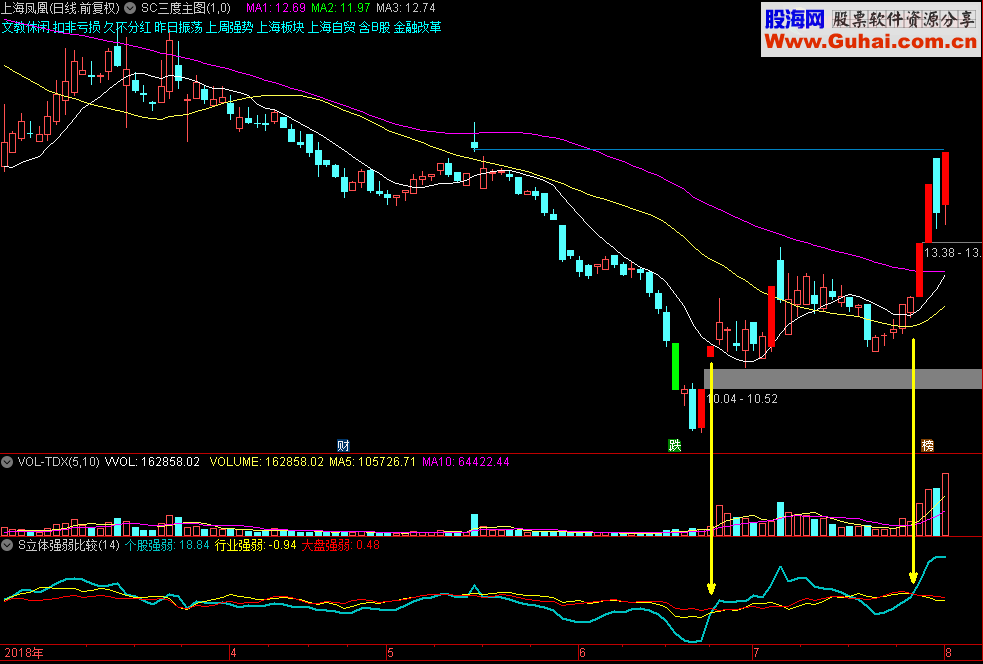
Task: Click the blue 财 marker icon
Action: coord(343,446)
